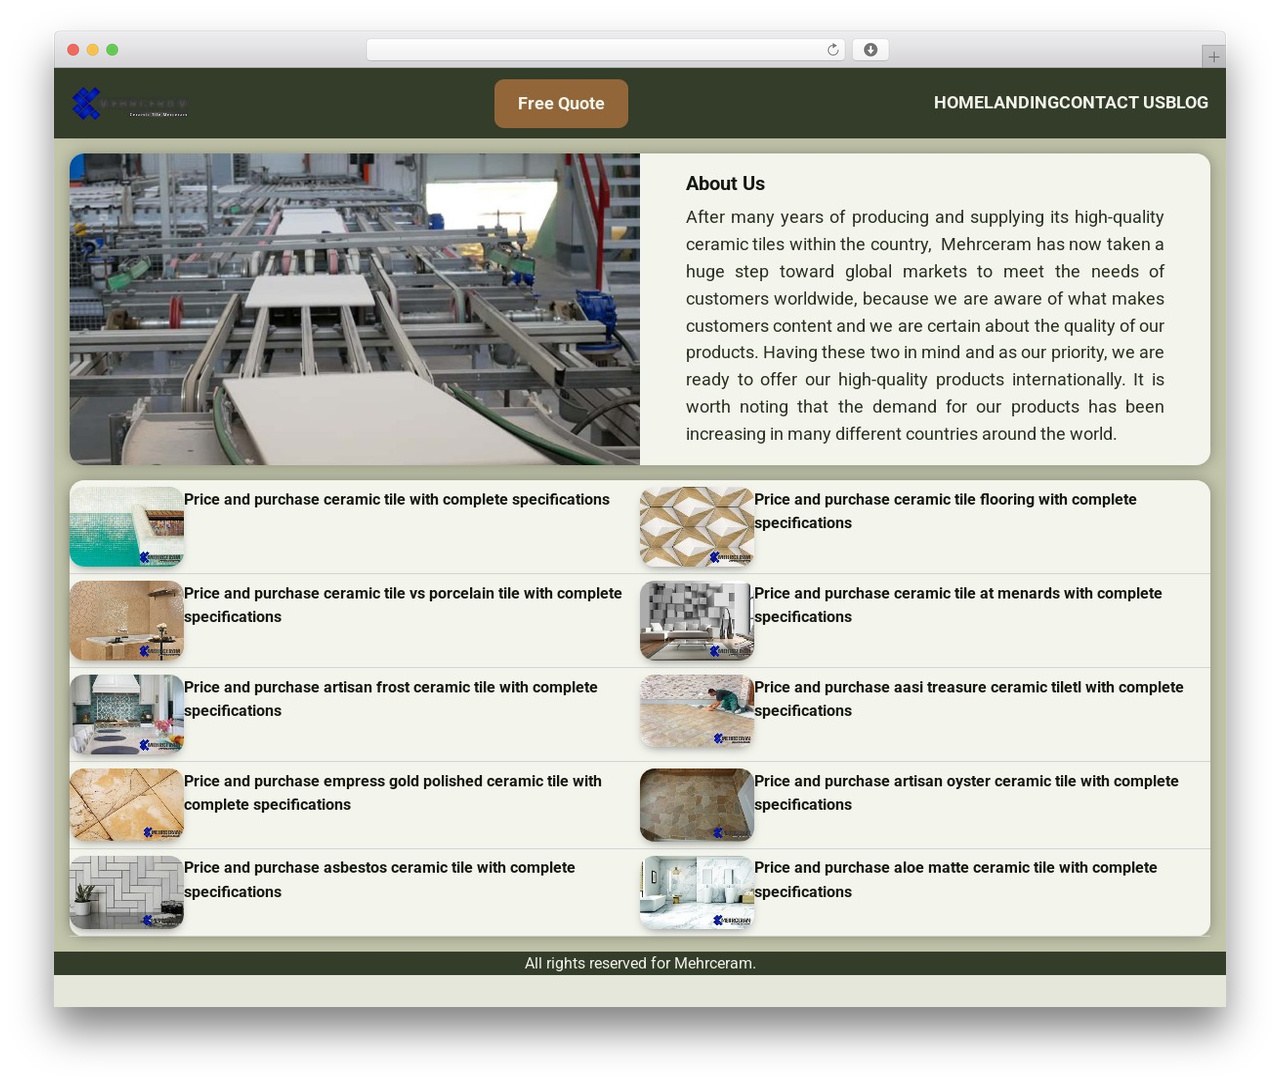Image resolution: width=1280 pixels, height=1084 pixels.
Task: Open the aasi treasure ceramic tiletl article
Action: click(x=969, y=699)
